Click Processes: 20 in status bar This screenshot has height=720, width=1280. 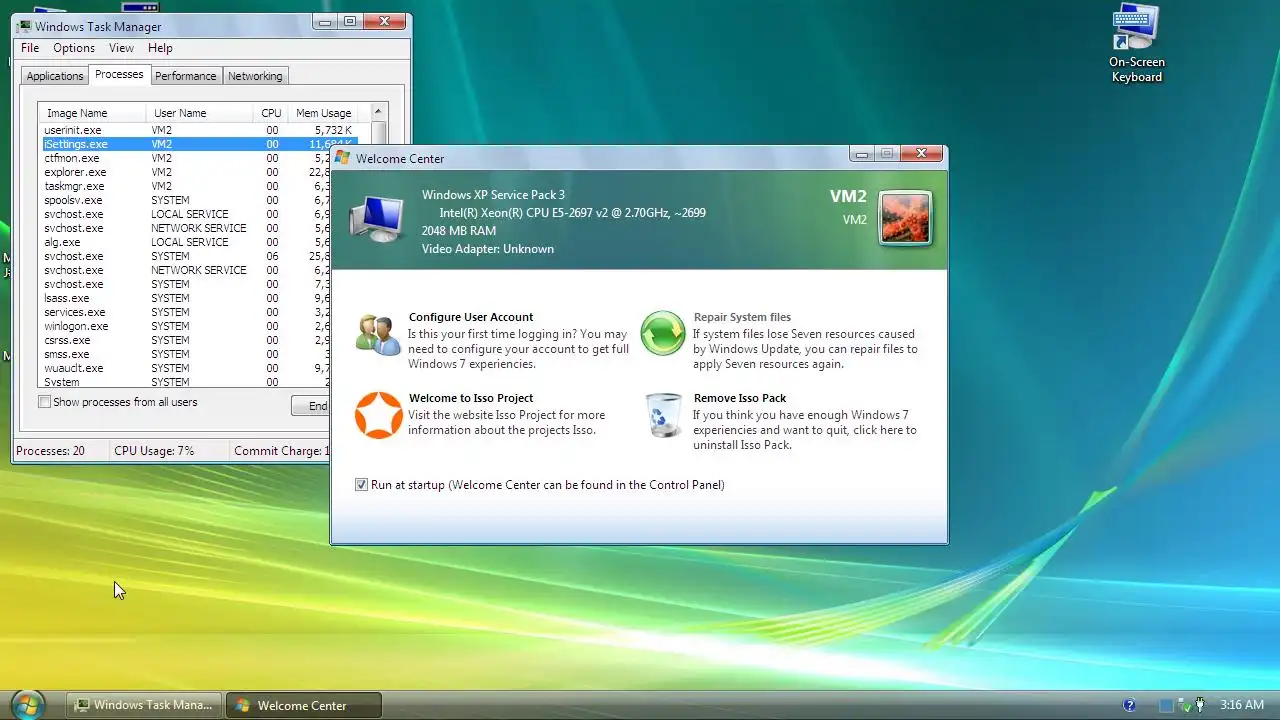click(51, 451)
